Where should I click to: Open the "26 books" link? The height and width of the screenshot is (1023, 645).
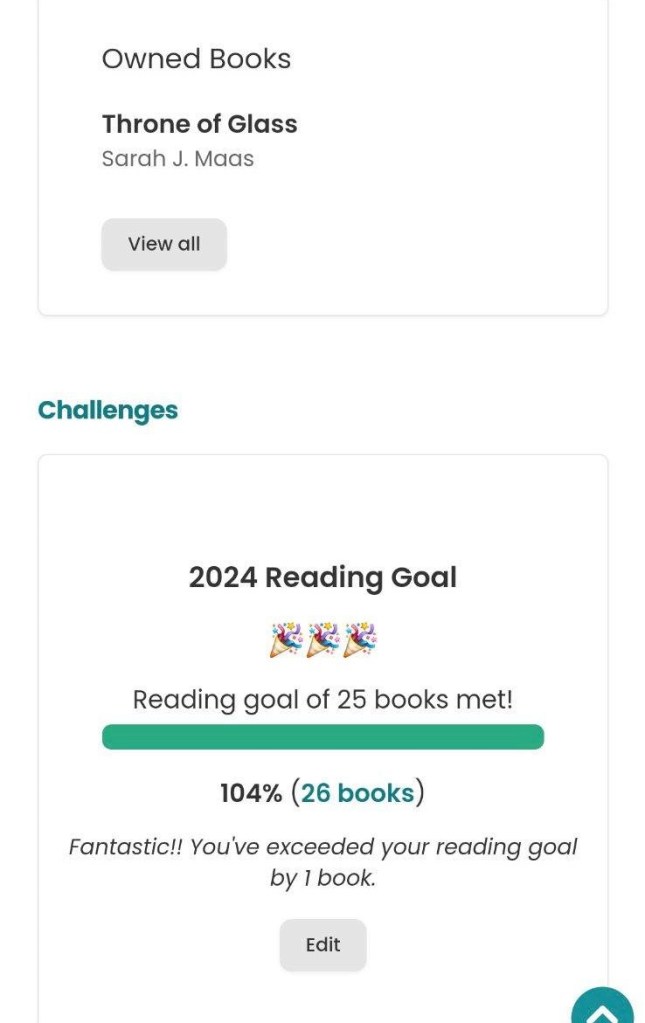(357, 793)
